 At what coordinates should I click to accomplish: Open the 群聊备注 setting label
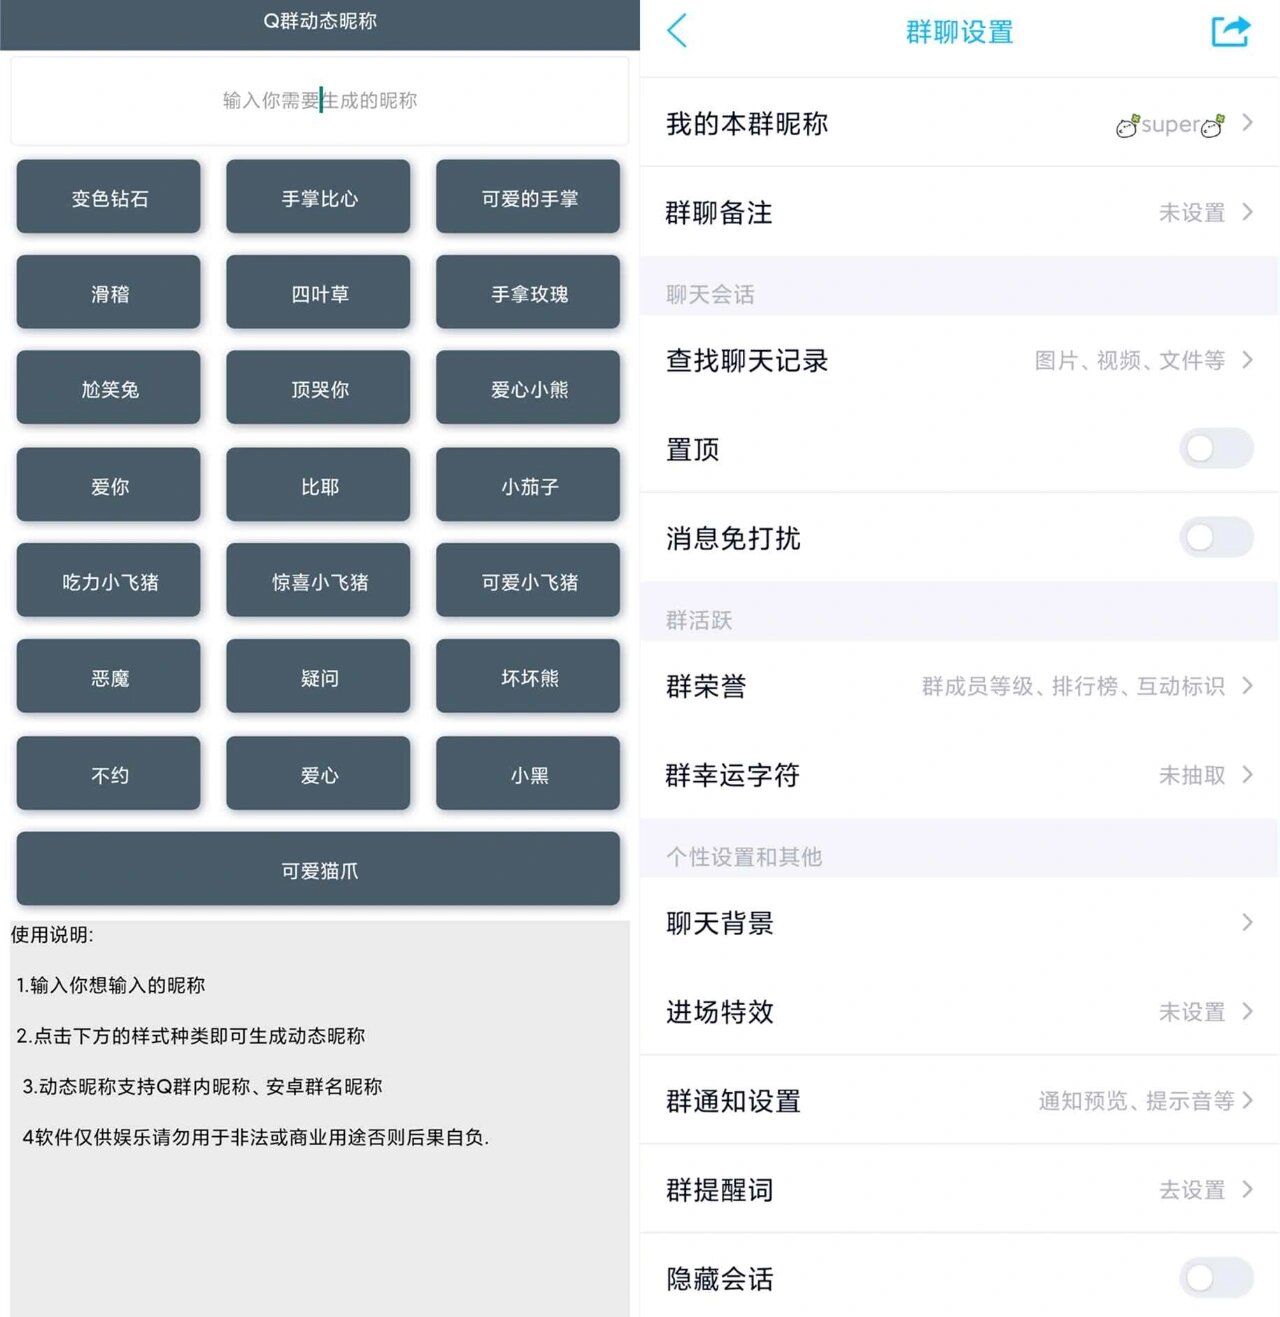(719, 213)
